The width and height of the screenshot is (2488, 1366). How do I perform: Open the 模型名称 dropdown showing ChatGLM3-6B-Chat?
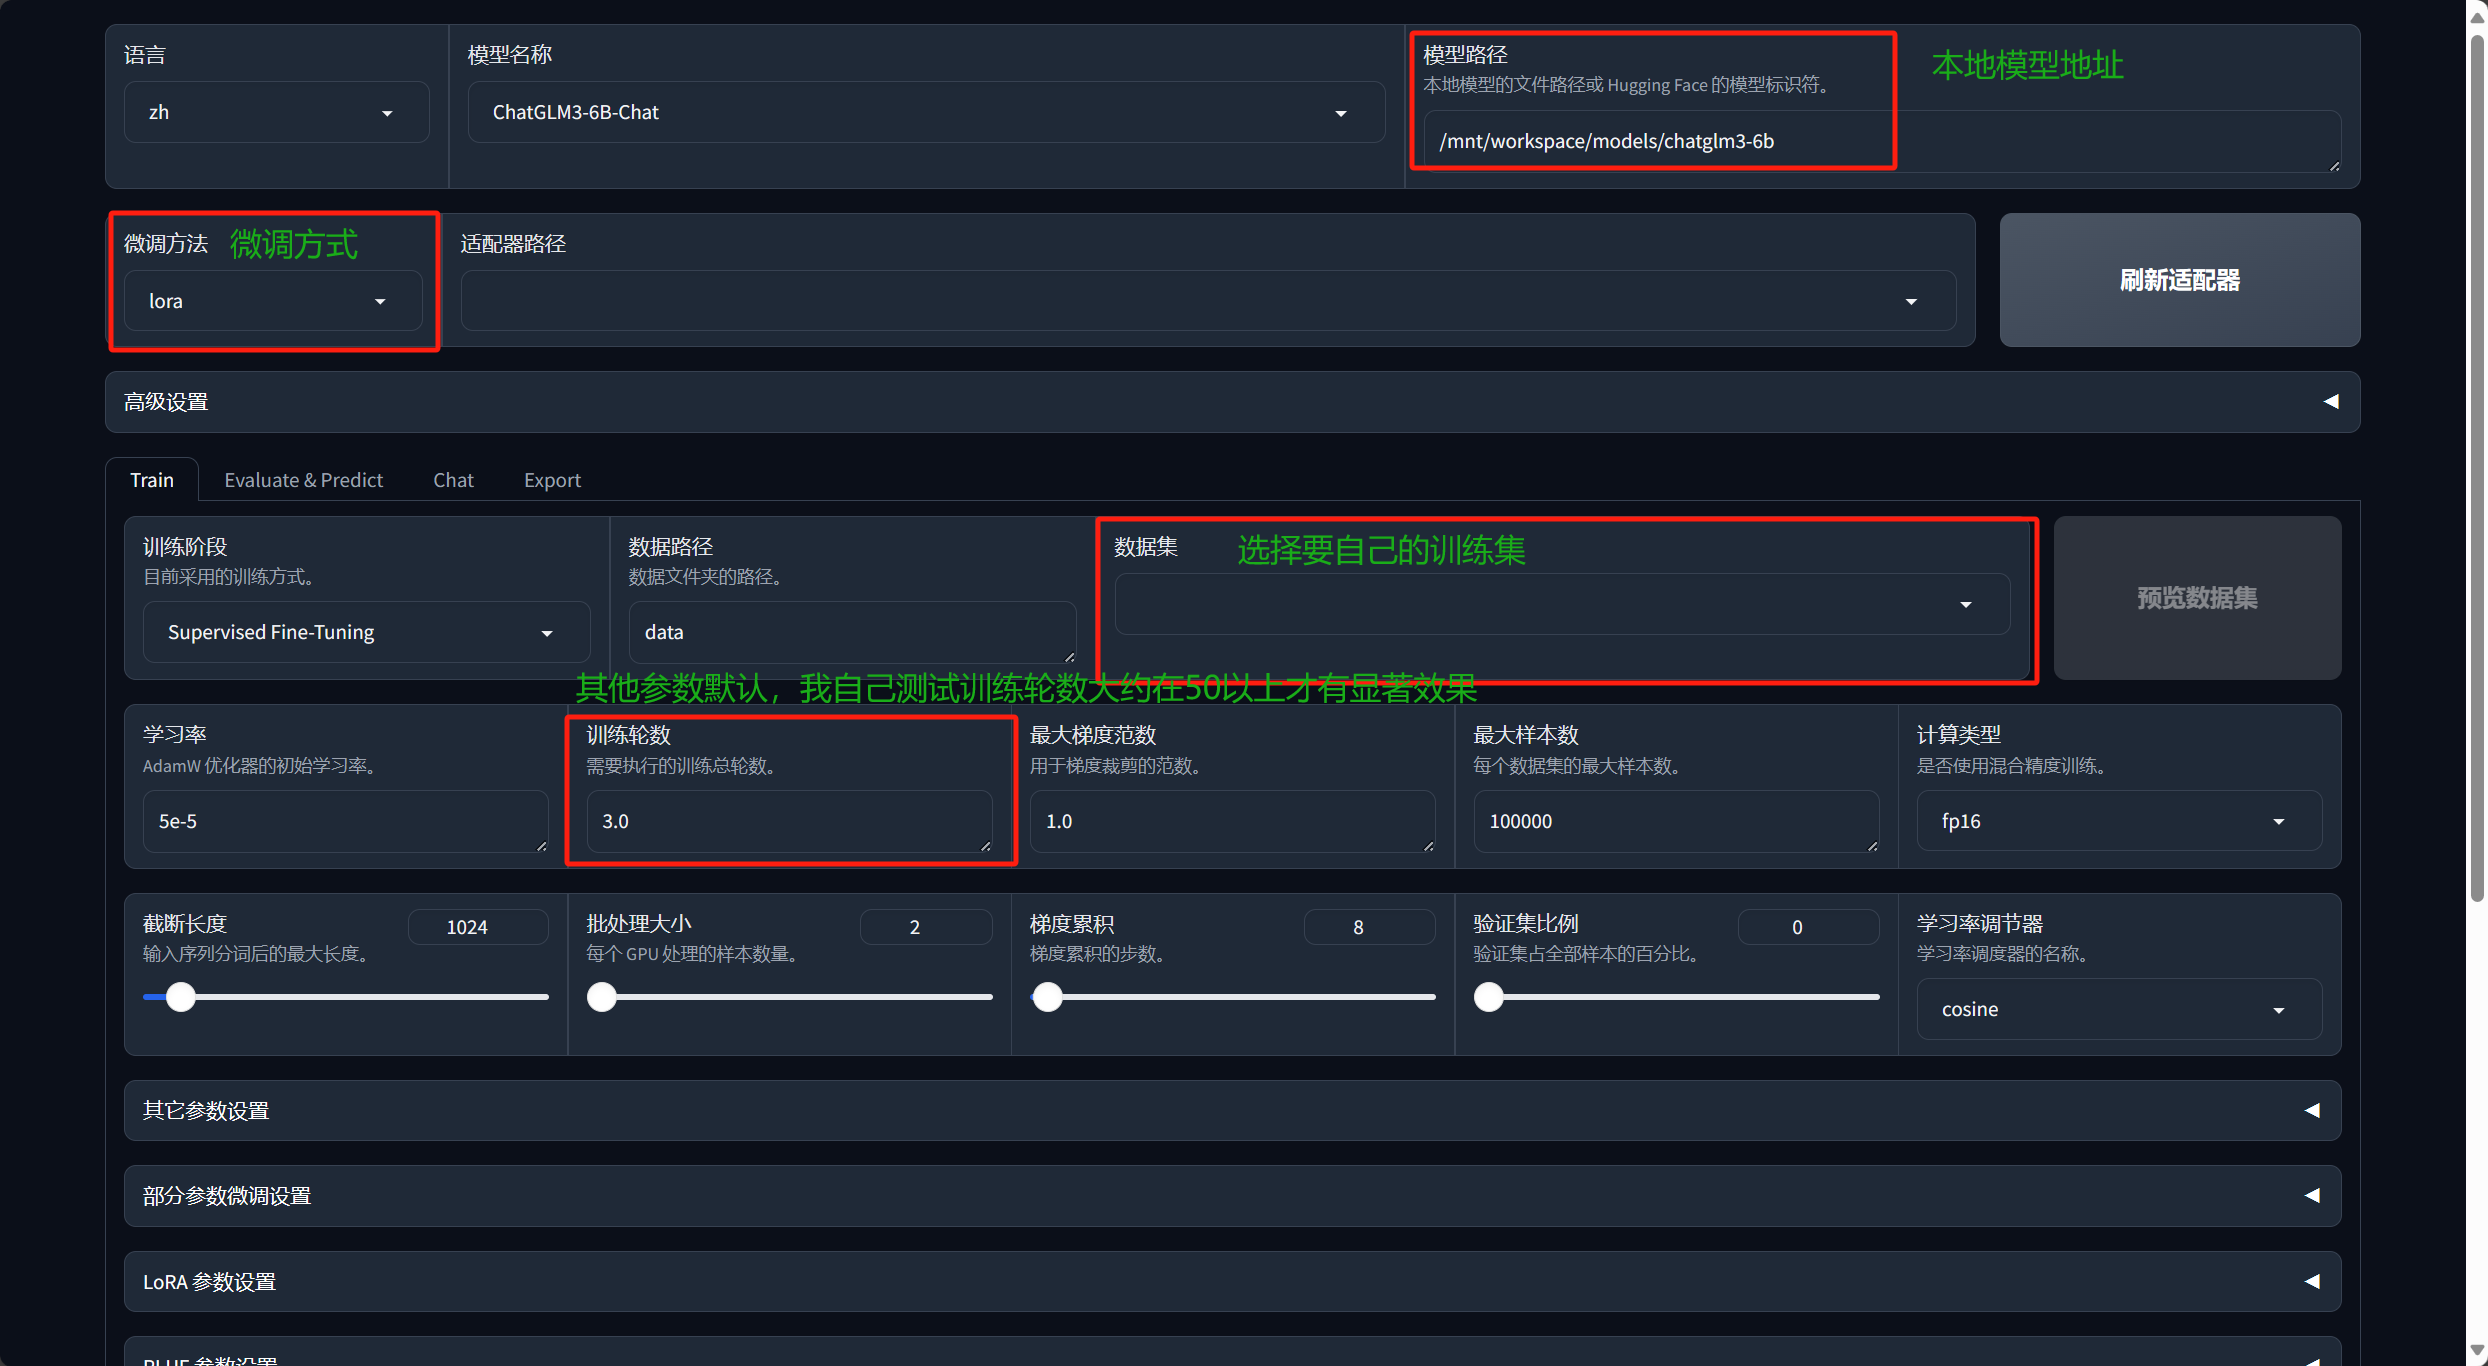tap(926, 112)
